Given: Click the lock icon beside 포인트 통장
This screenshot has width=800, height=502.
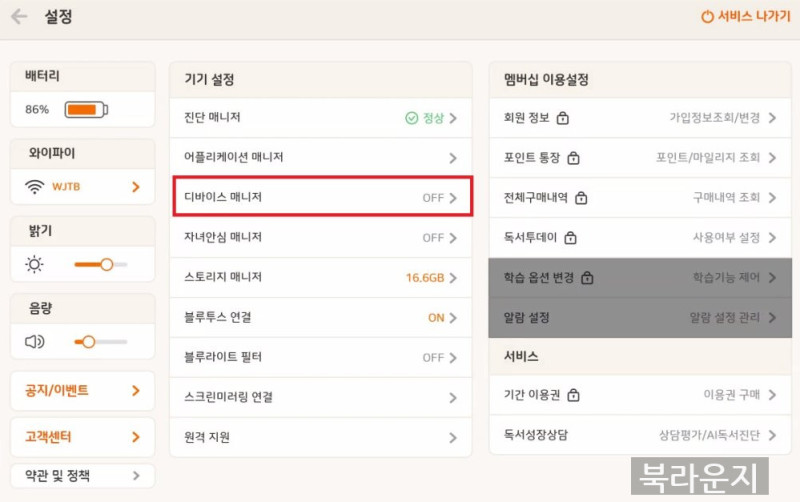Looking at the screenshot, I should 573,158.
